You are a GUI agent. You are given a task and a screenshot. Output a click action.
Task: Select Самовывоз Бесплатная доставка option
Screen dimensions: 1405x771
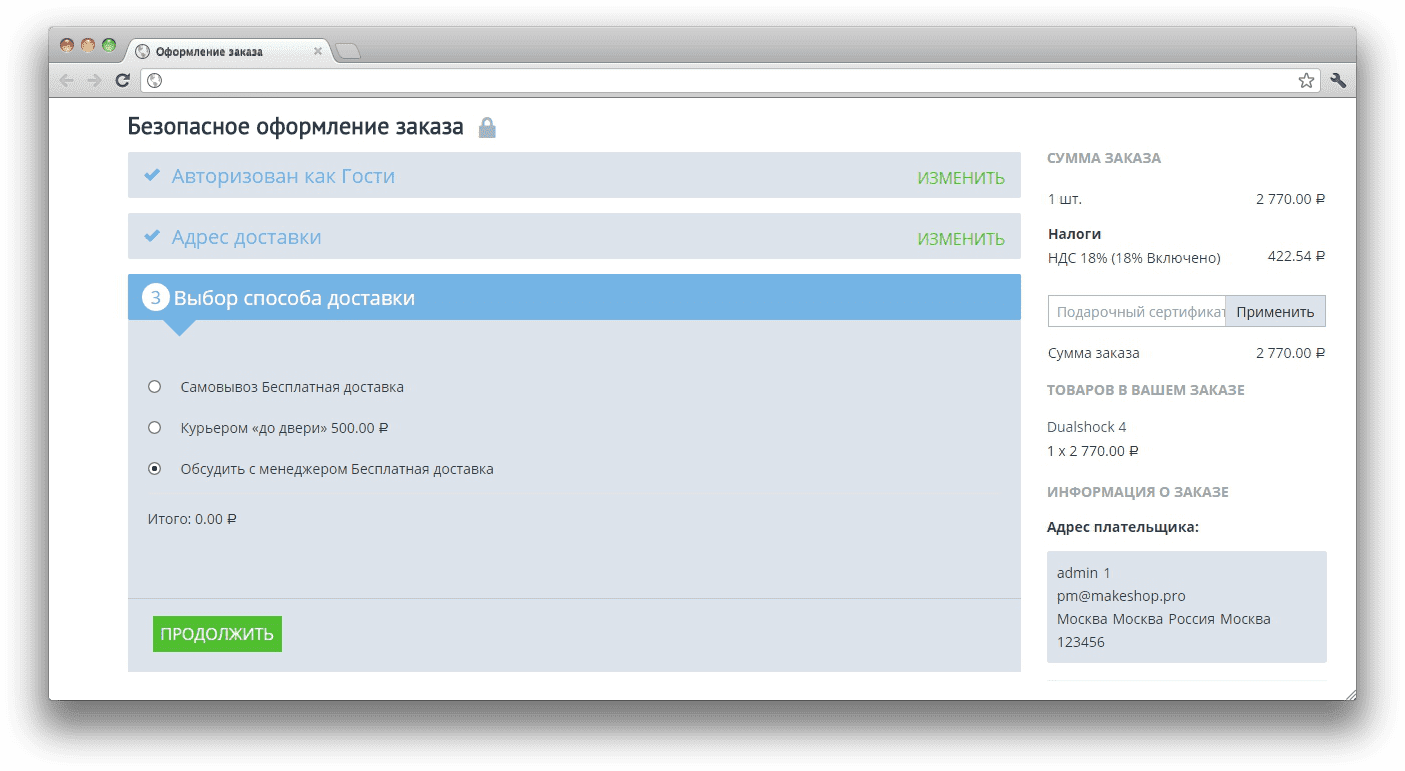point(155,387)
